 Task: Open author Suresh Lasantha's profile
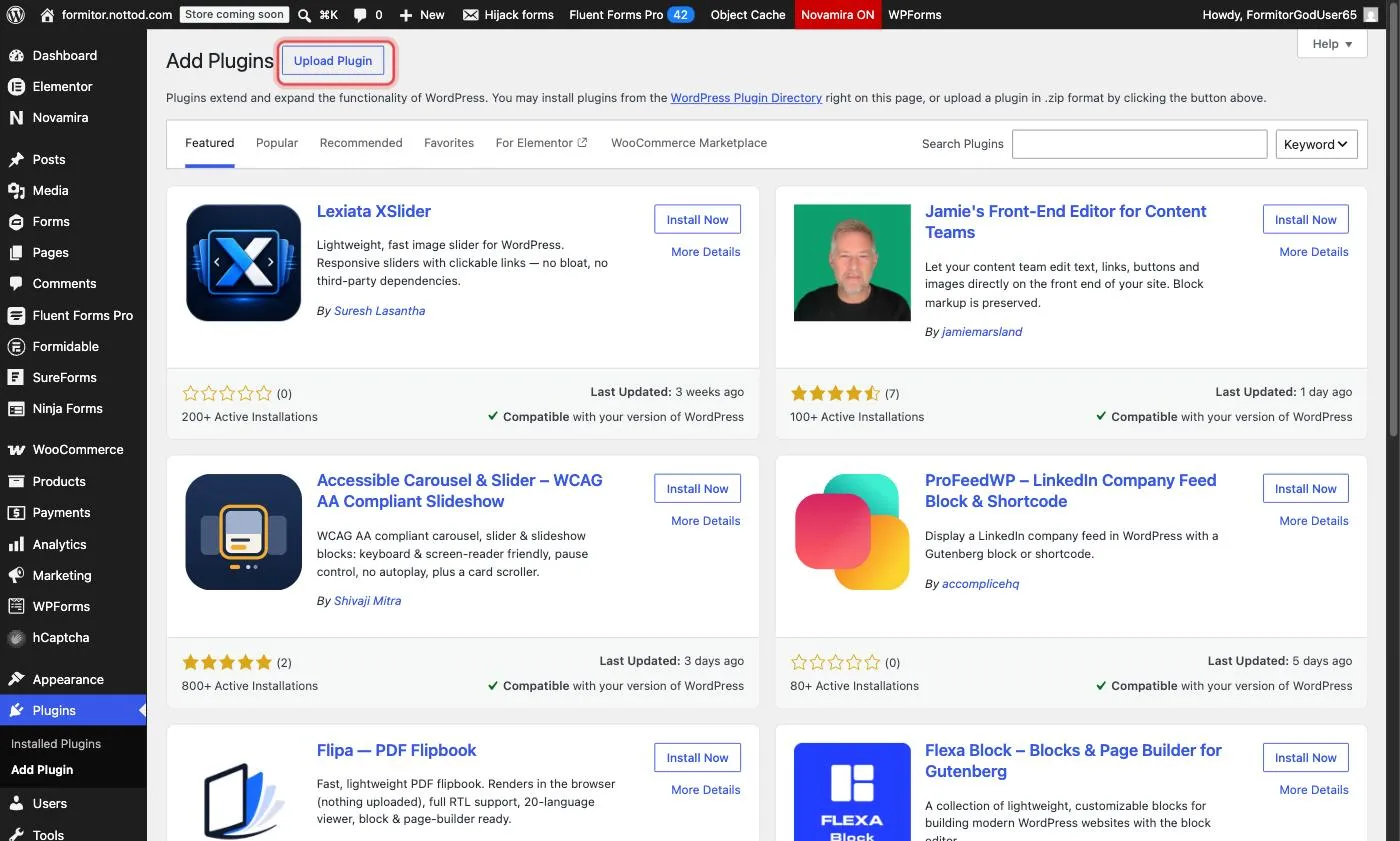pos(380,311)
